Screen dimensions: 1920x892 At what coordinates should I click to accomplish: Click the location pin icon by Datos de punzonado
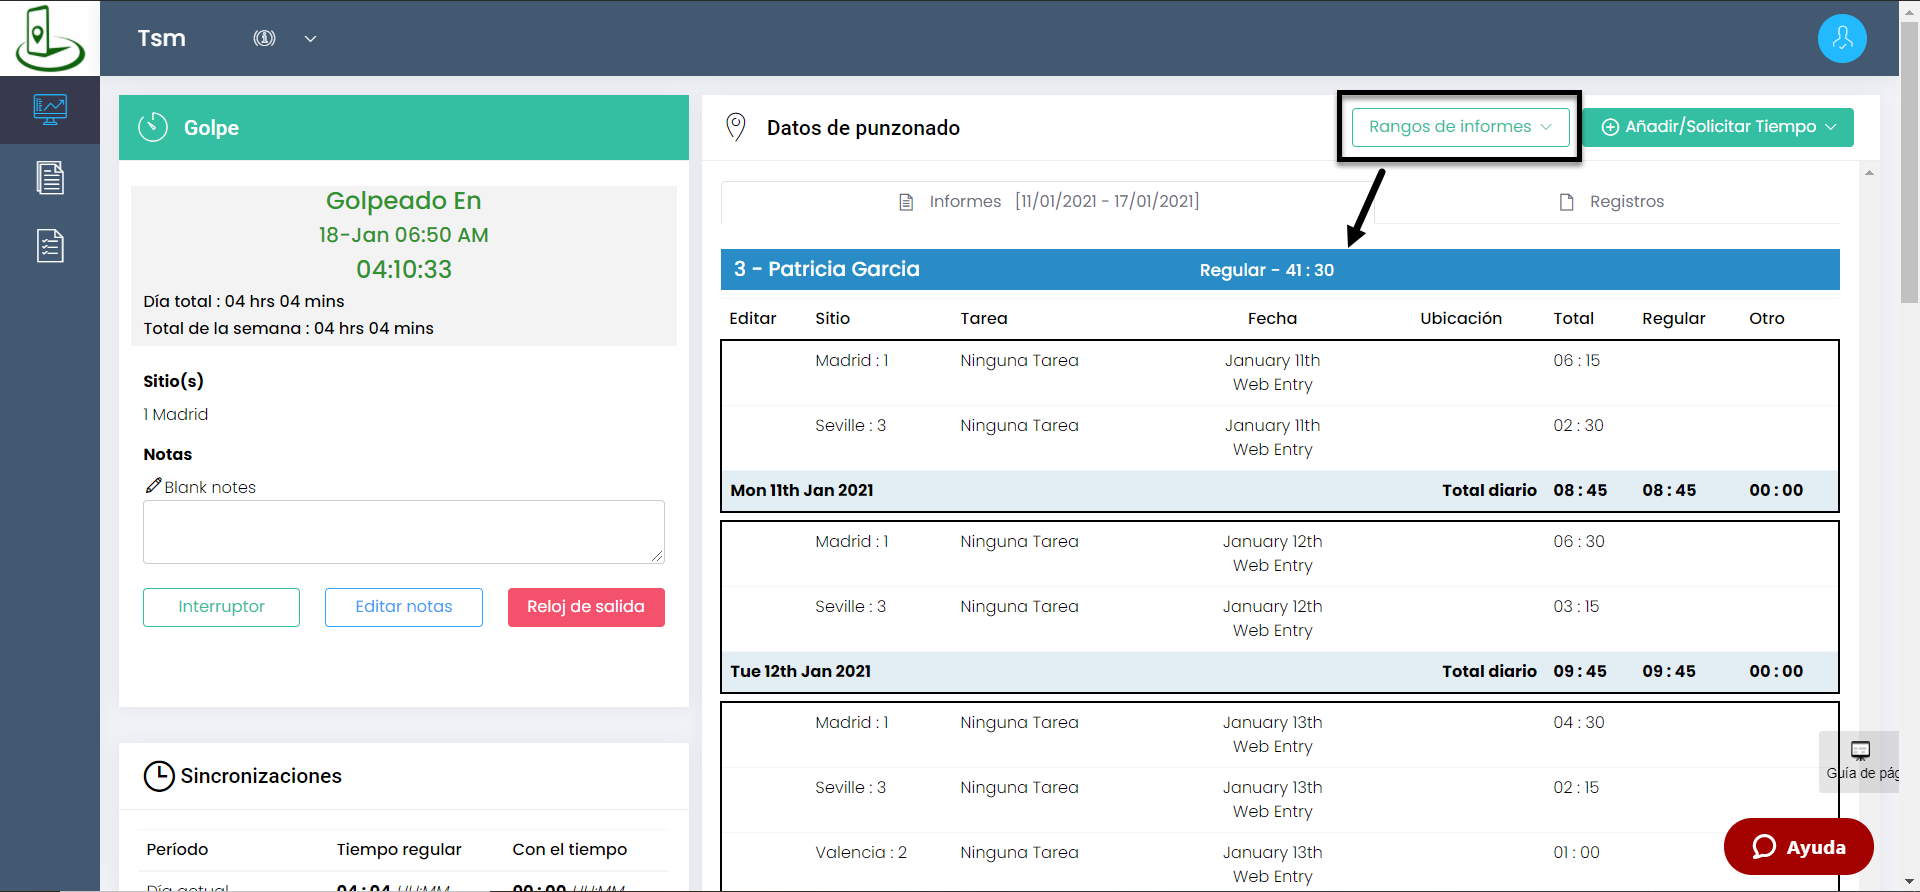pos(736,127)
